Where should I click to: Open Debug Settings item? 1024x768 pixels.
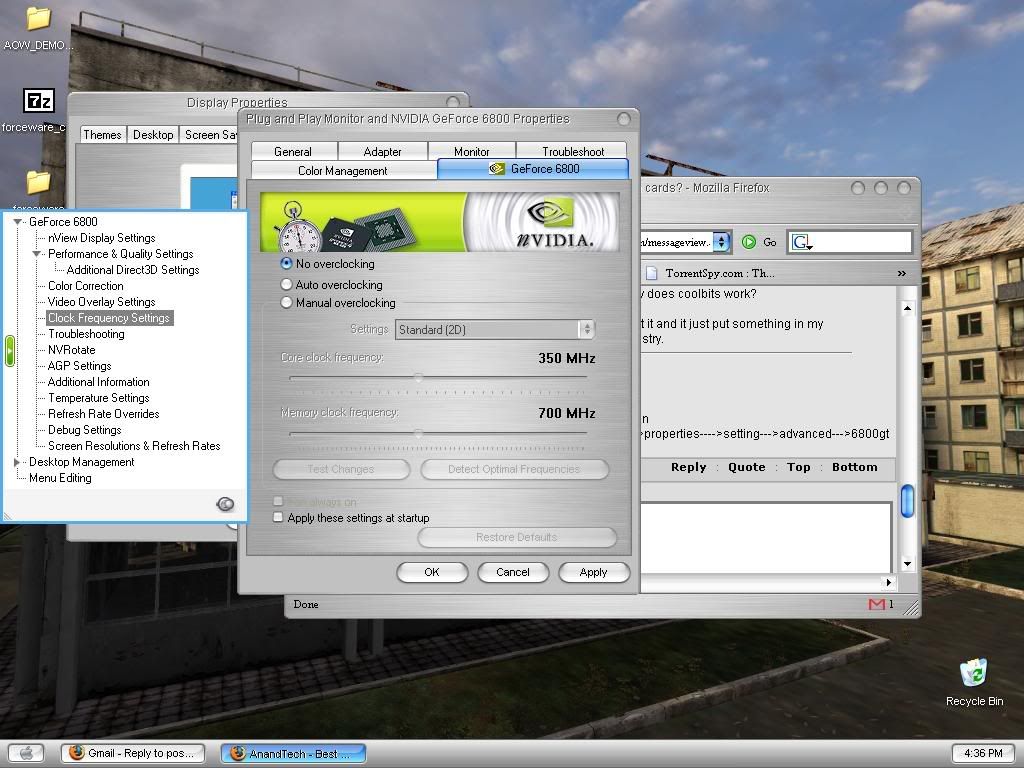84,430
